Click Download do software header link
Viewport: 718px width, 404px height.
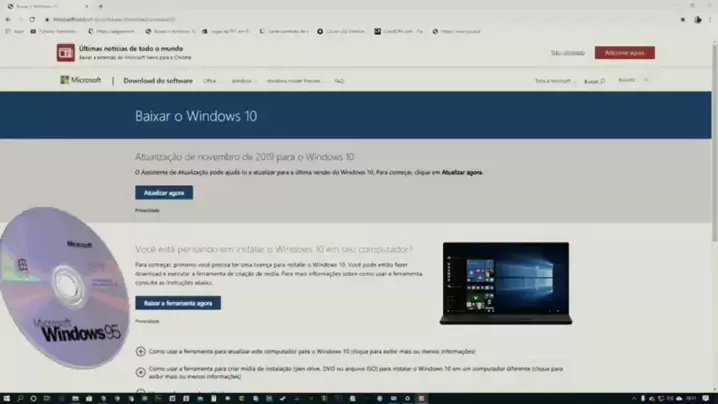158,81
